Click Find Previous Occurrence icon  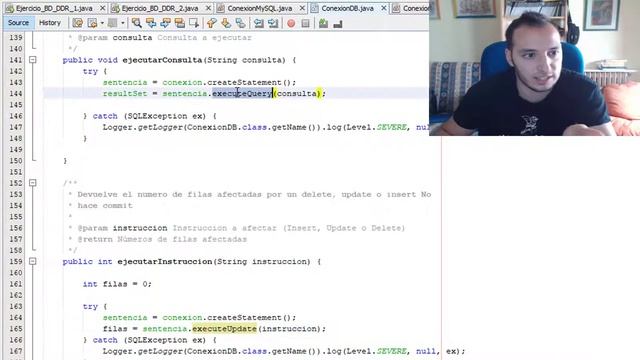point(151,23)
